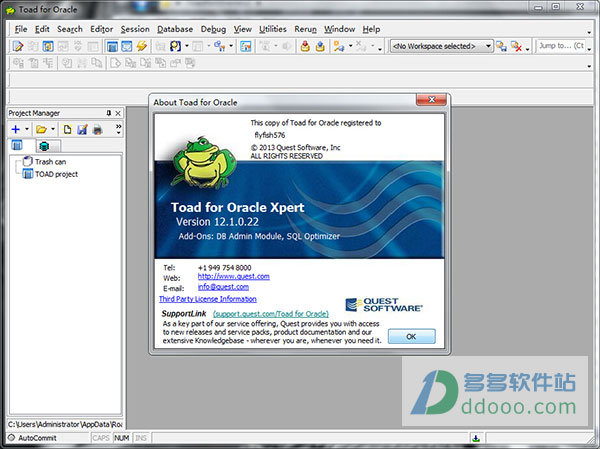The width and height of the screenshot is (600, 449).
Task: Open the File menu
Action: pos(21,29)
